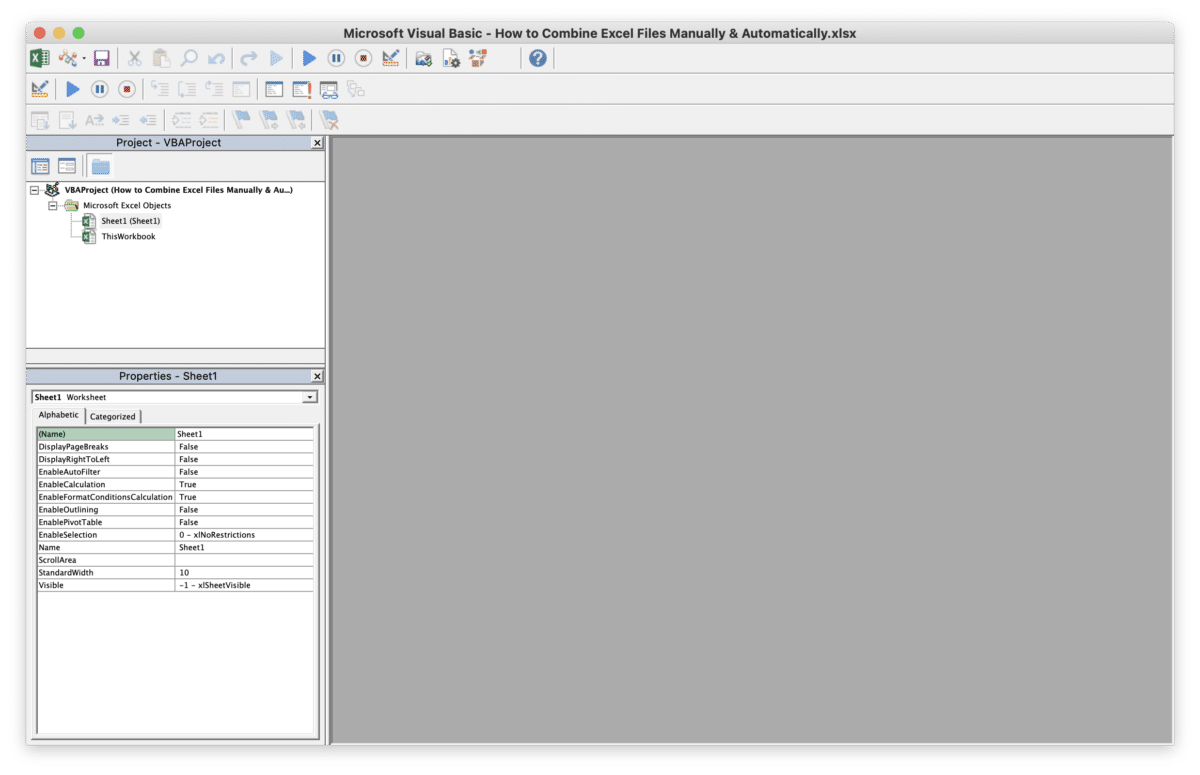Click the Reset icon to stop execution
The width and height of the screenshot is (1200, 775).
coord(363,58)
